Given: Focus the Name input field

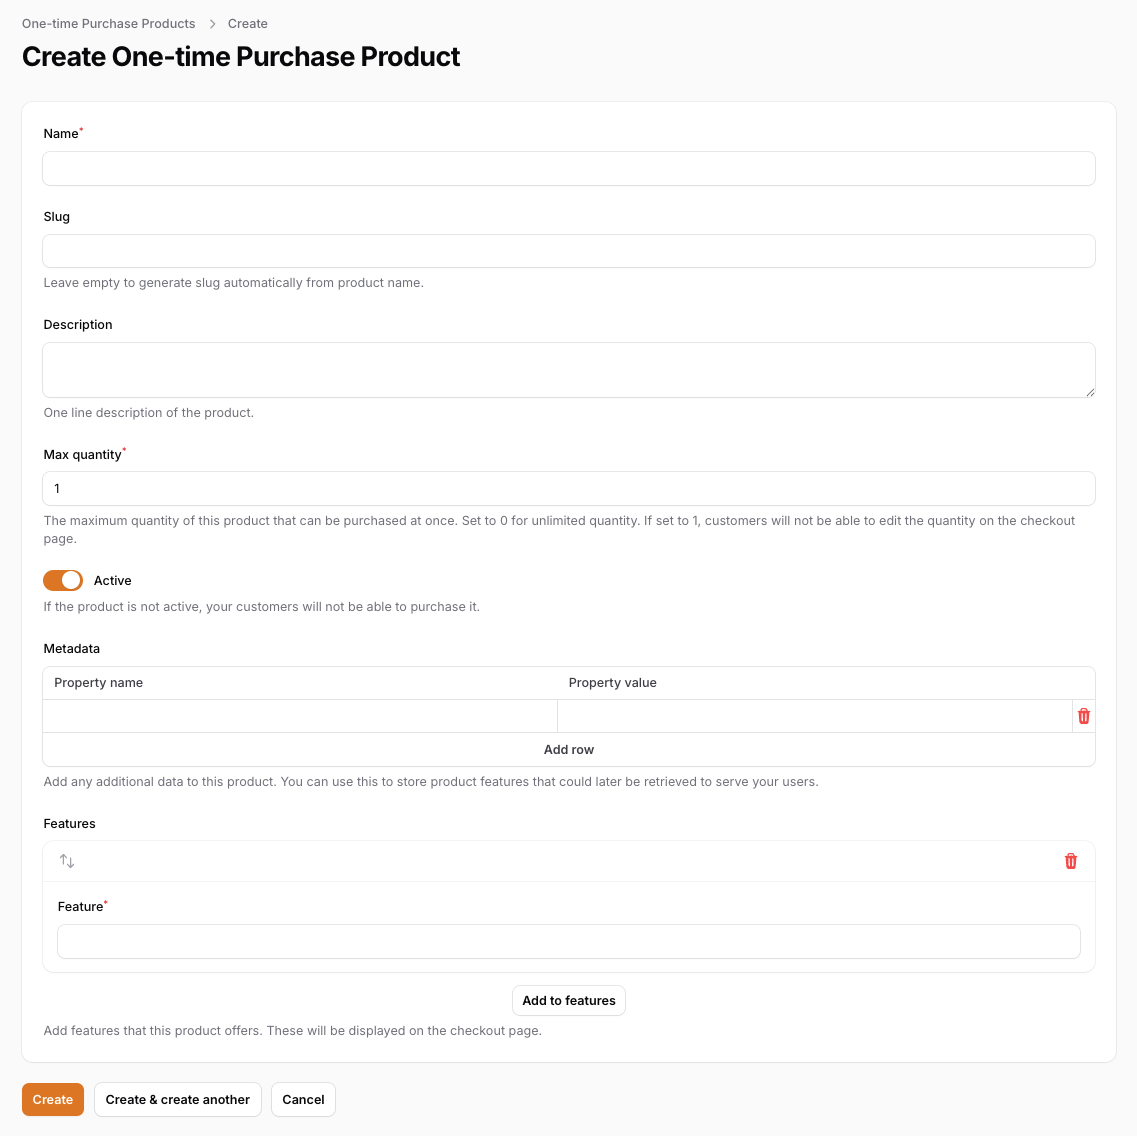Looking at the screenshot, I should point(568,169).
